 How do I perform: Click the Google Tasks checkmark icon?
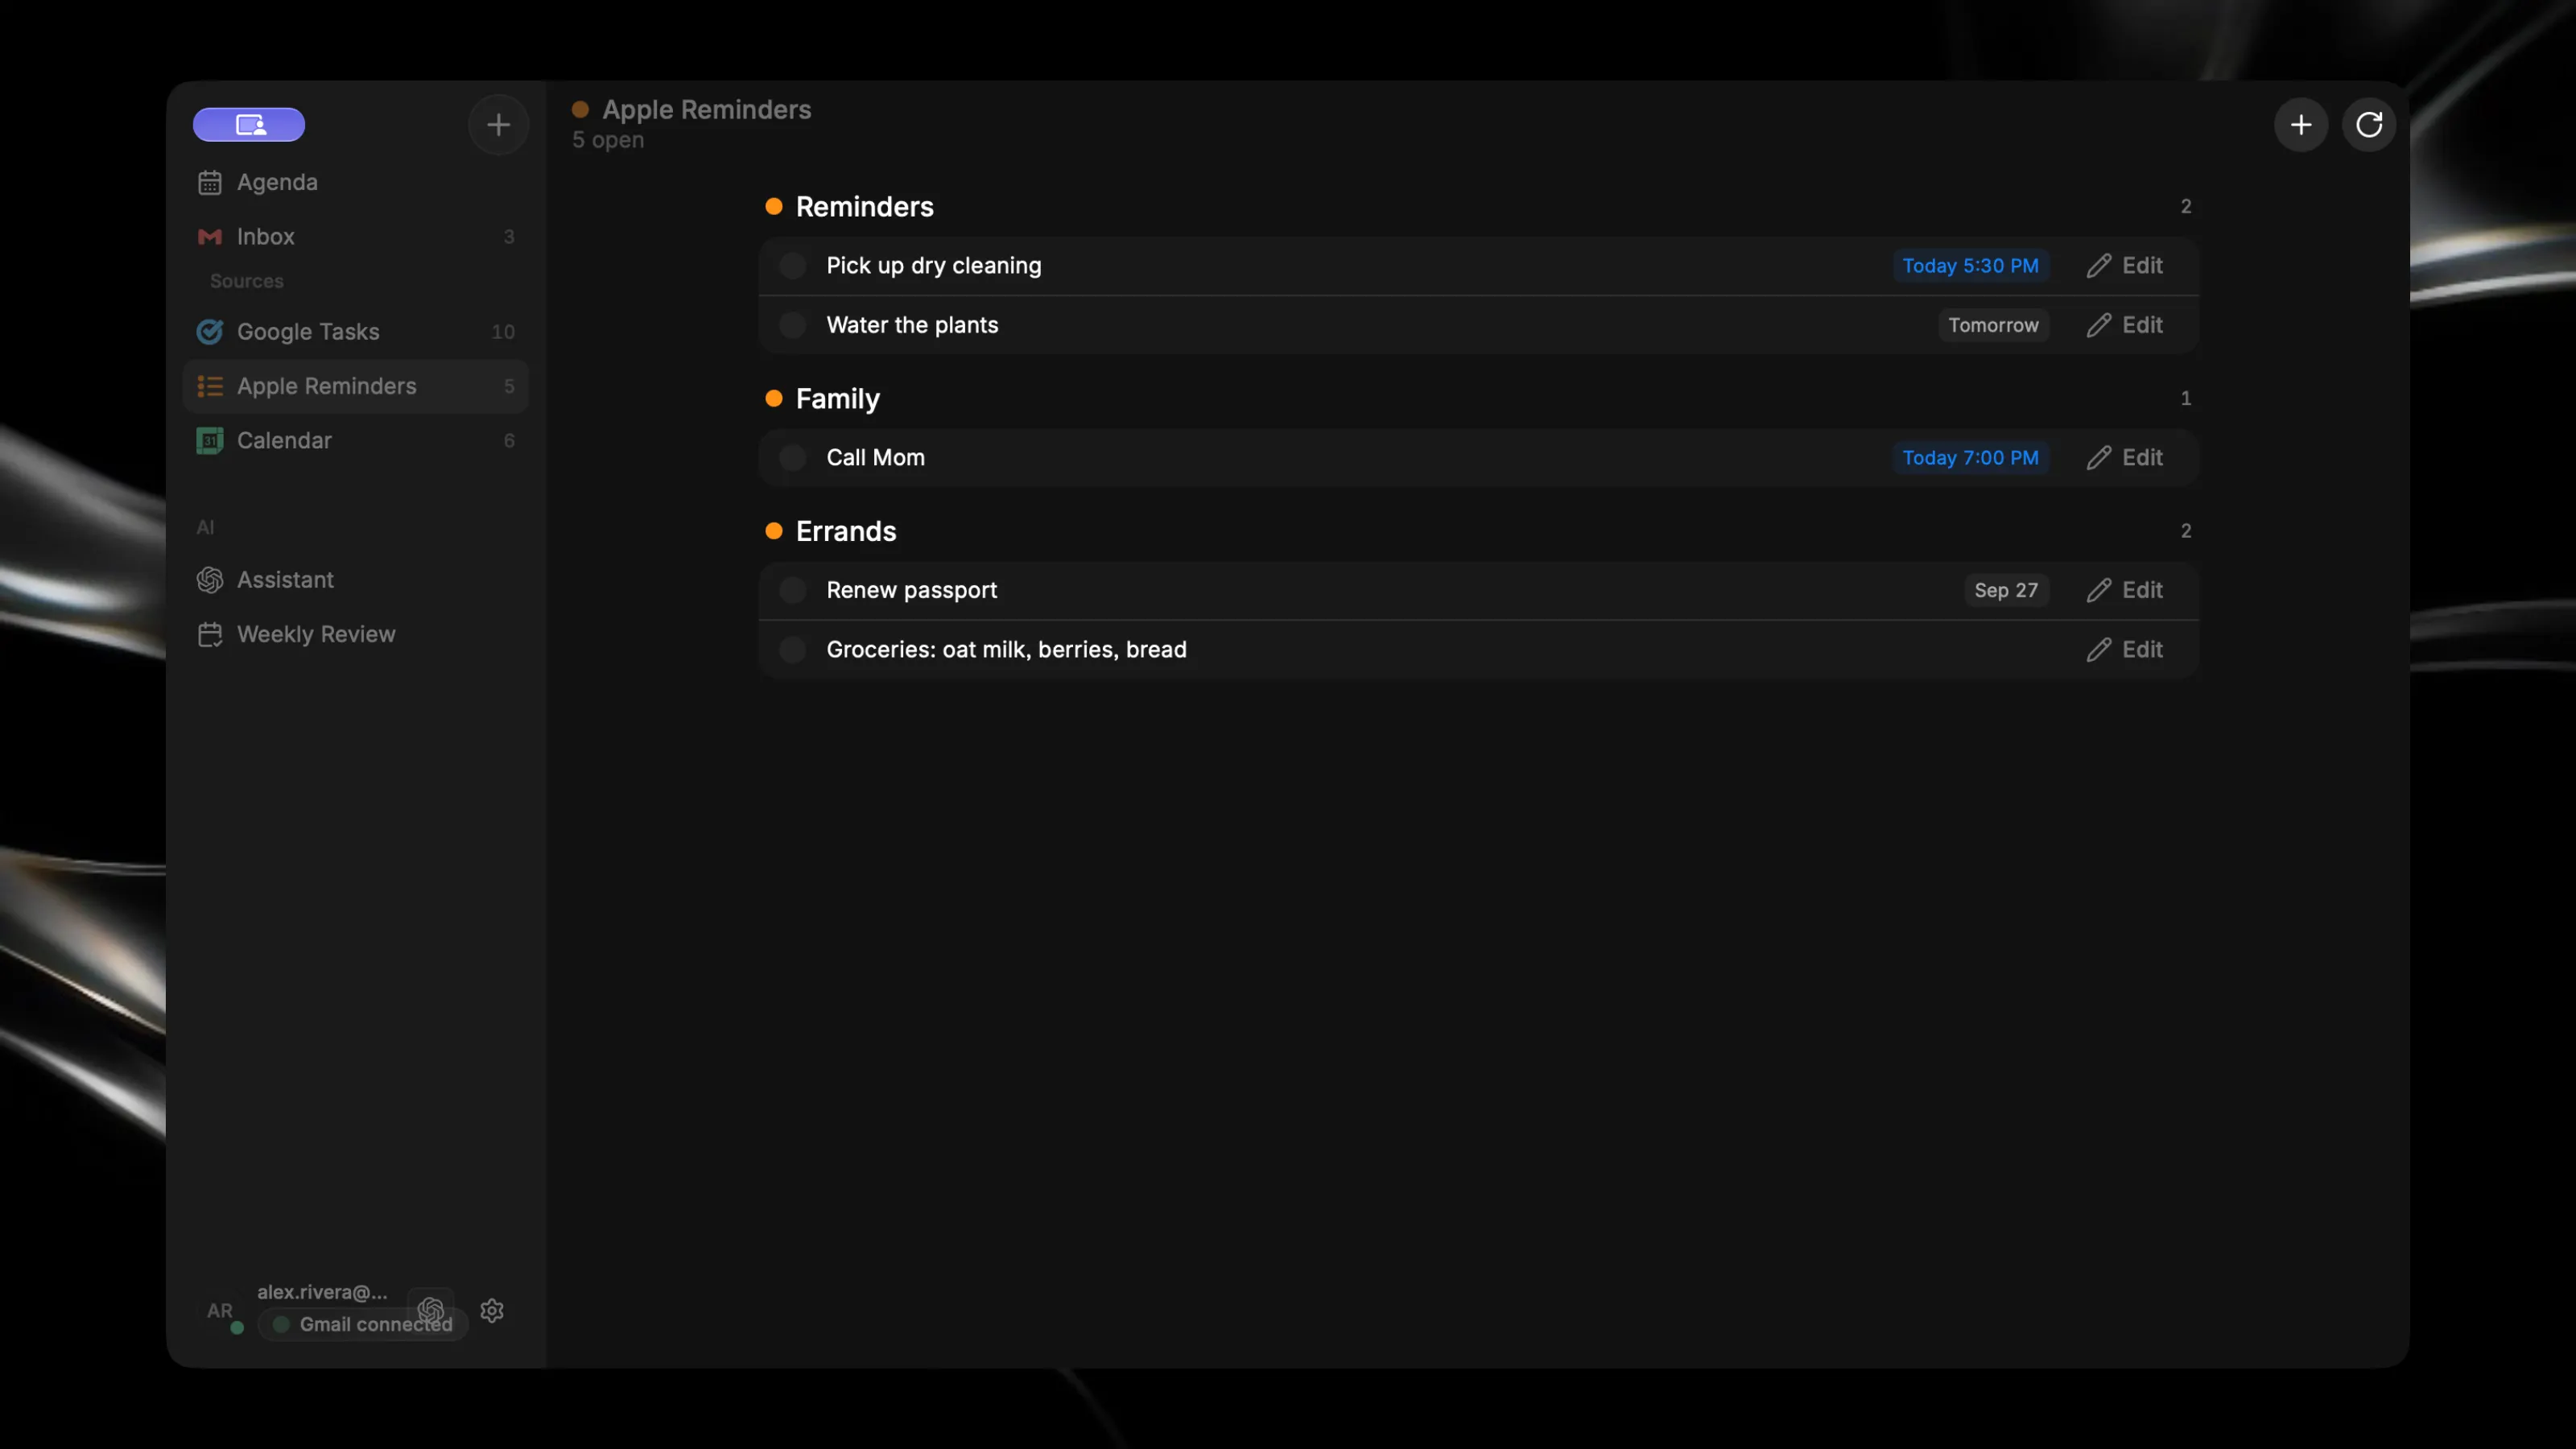click(209, 331)
